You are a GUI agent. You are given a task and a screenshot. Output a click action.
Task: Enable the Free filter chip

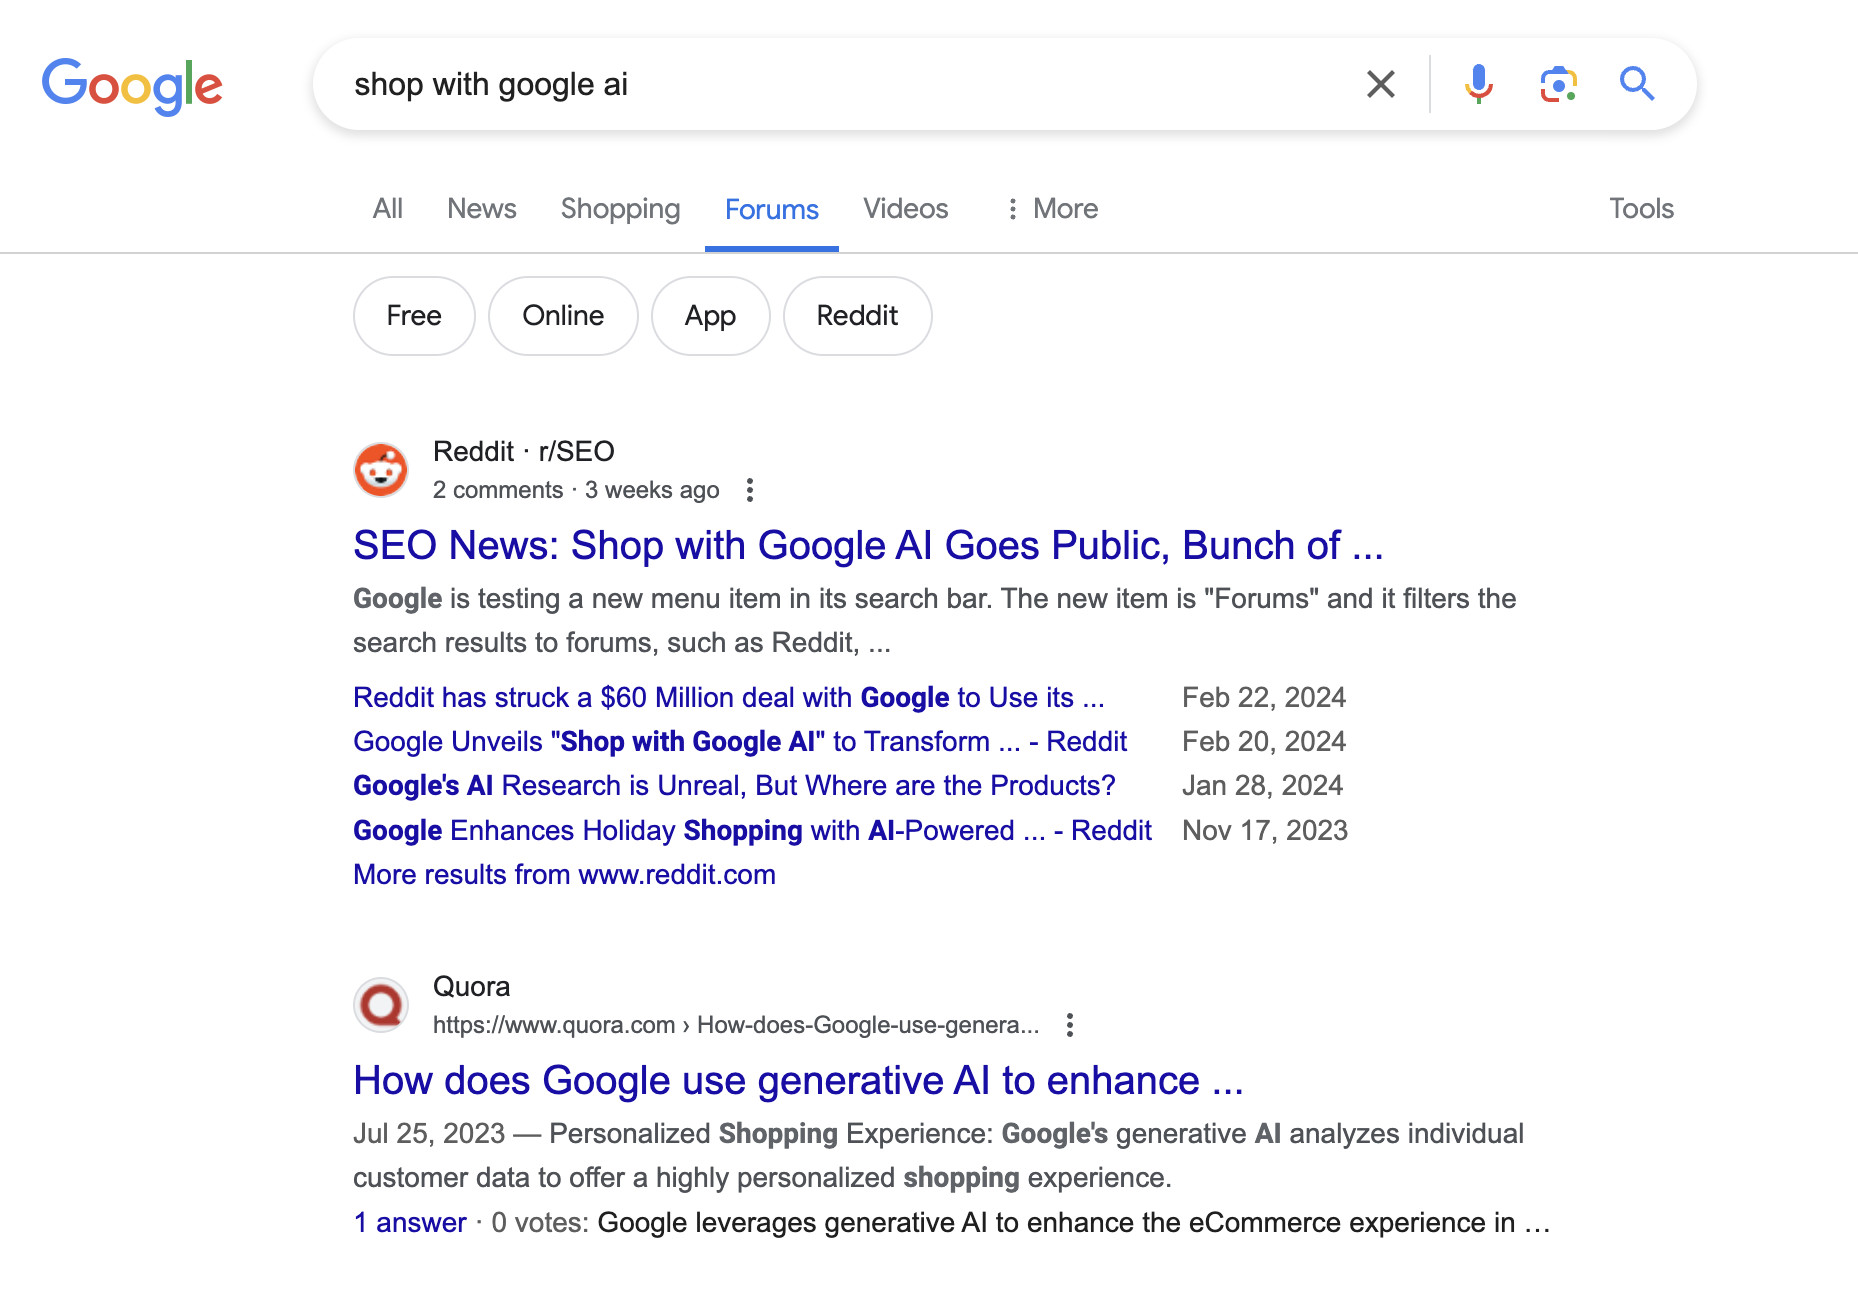click(x=413, y=316)
